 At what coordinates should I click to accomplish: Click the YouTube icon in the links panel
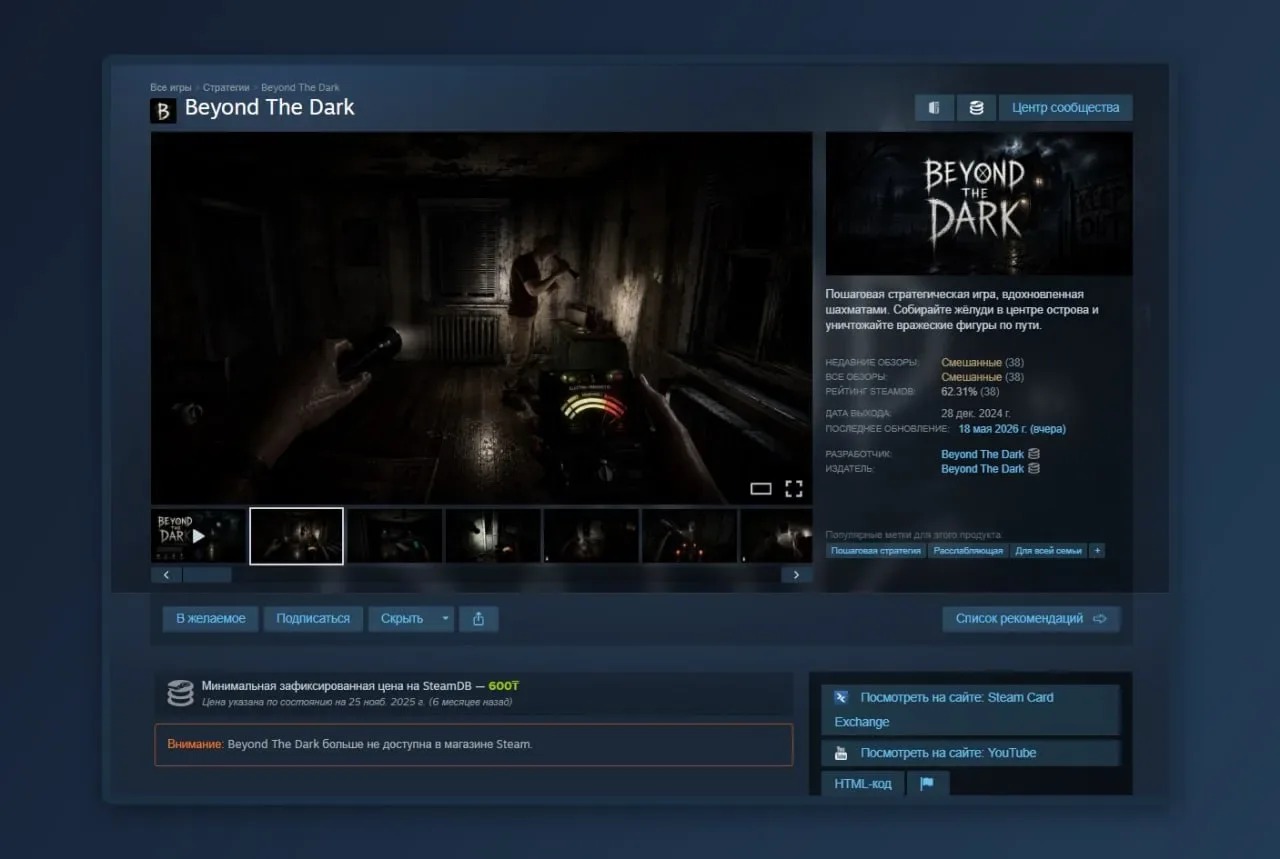tap(841, 753)
